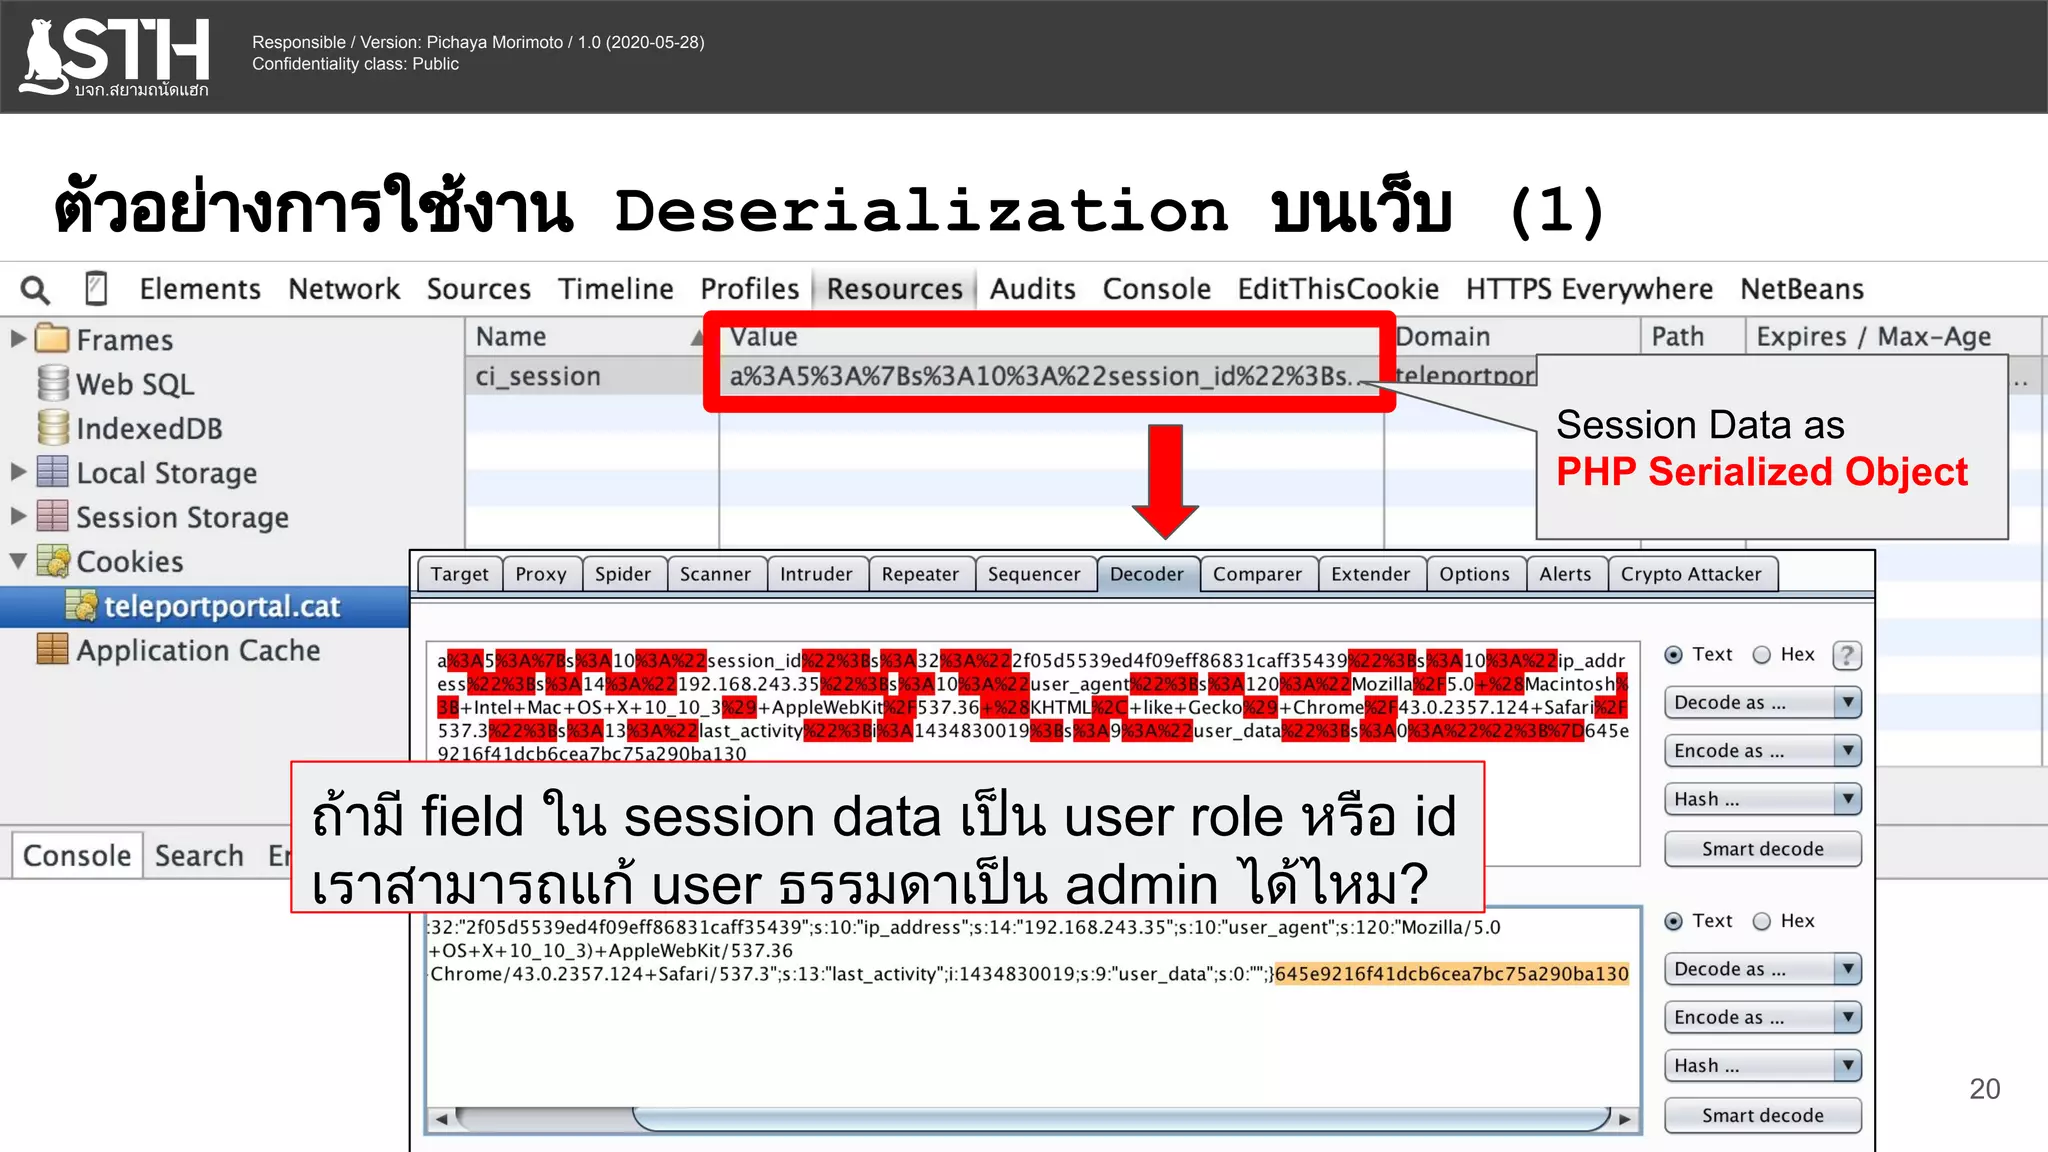This screenshot has height=1152, width=2048.
Task: Switch to Burp Extender tab
Action: click(1370, 574)
